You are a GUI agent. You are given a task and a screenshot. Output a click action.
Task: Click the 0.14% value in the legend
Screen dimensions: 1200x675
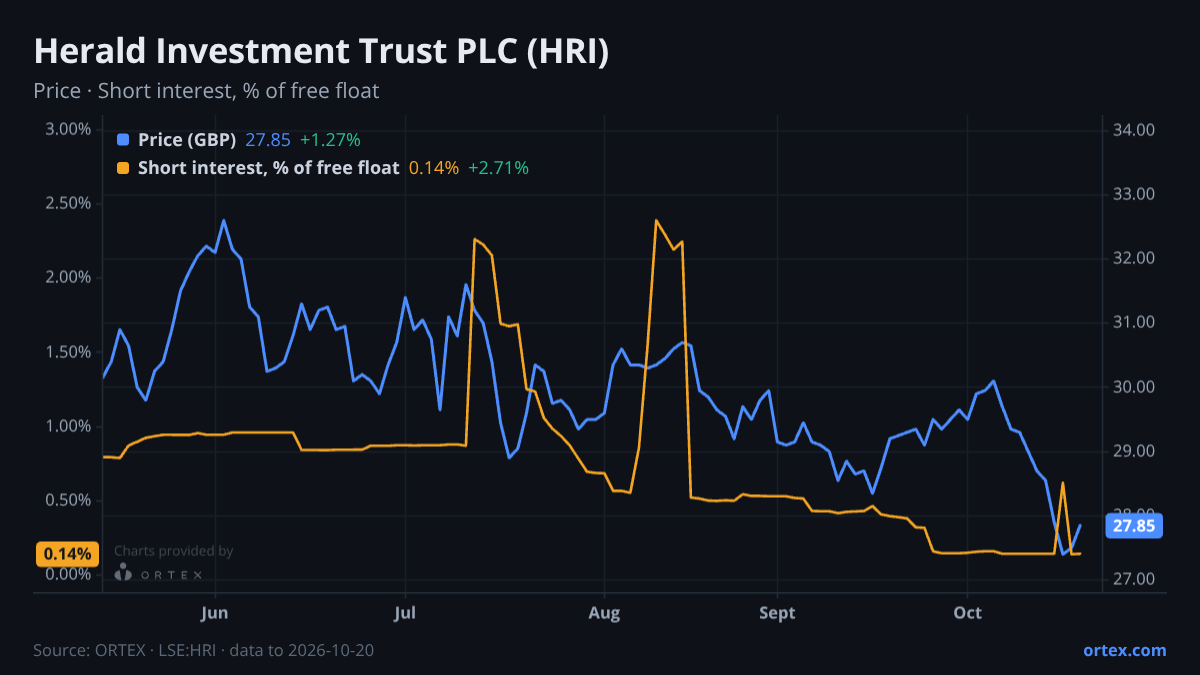pos(434,168)
